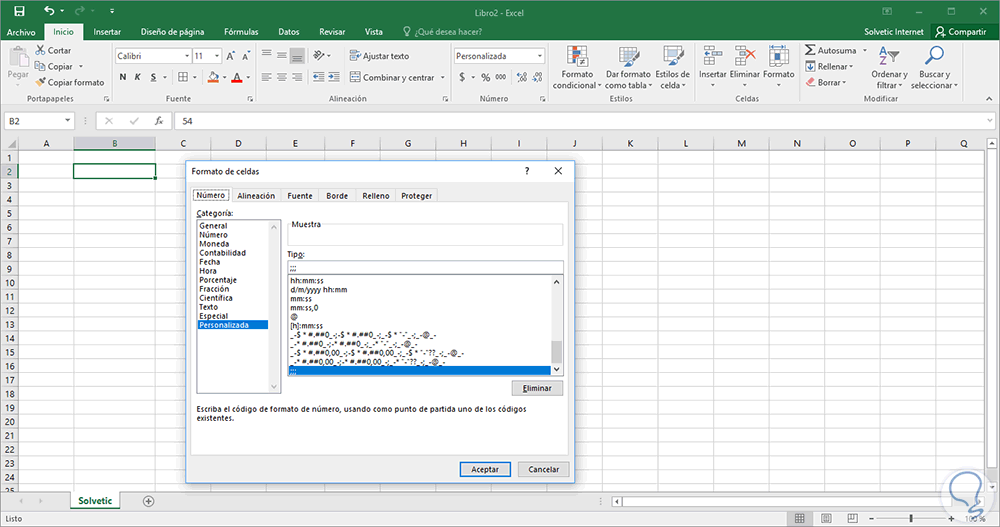This screenshot has width=1000, height=527.
Task: Switch to the Alineación dialog tab
Action: click(x=256, y=196)
